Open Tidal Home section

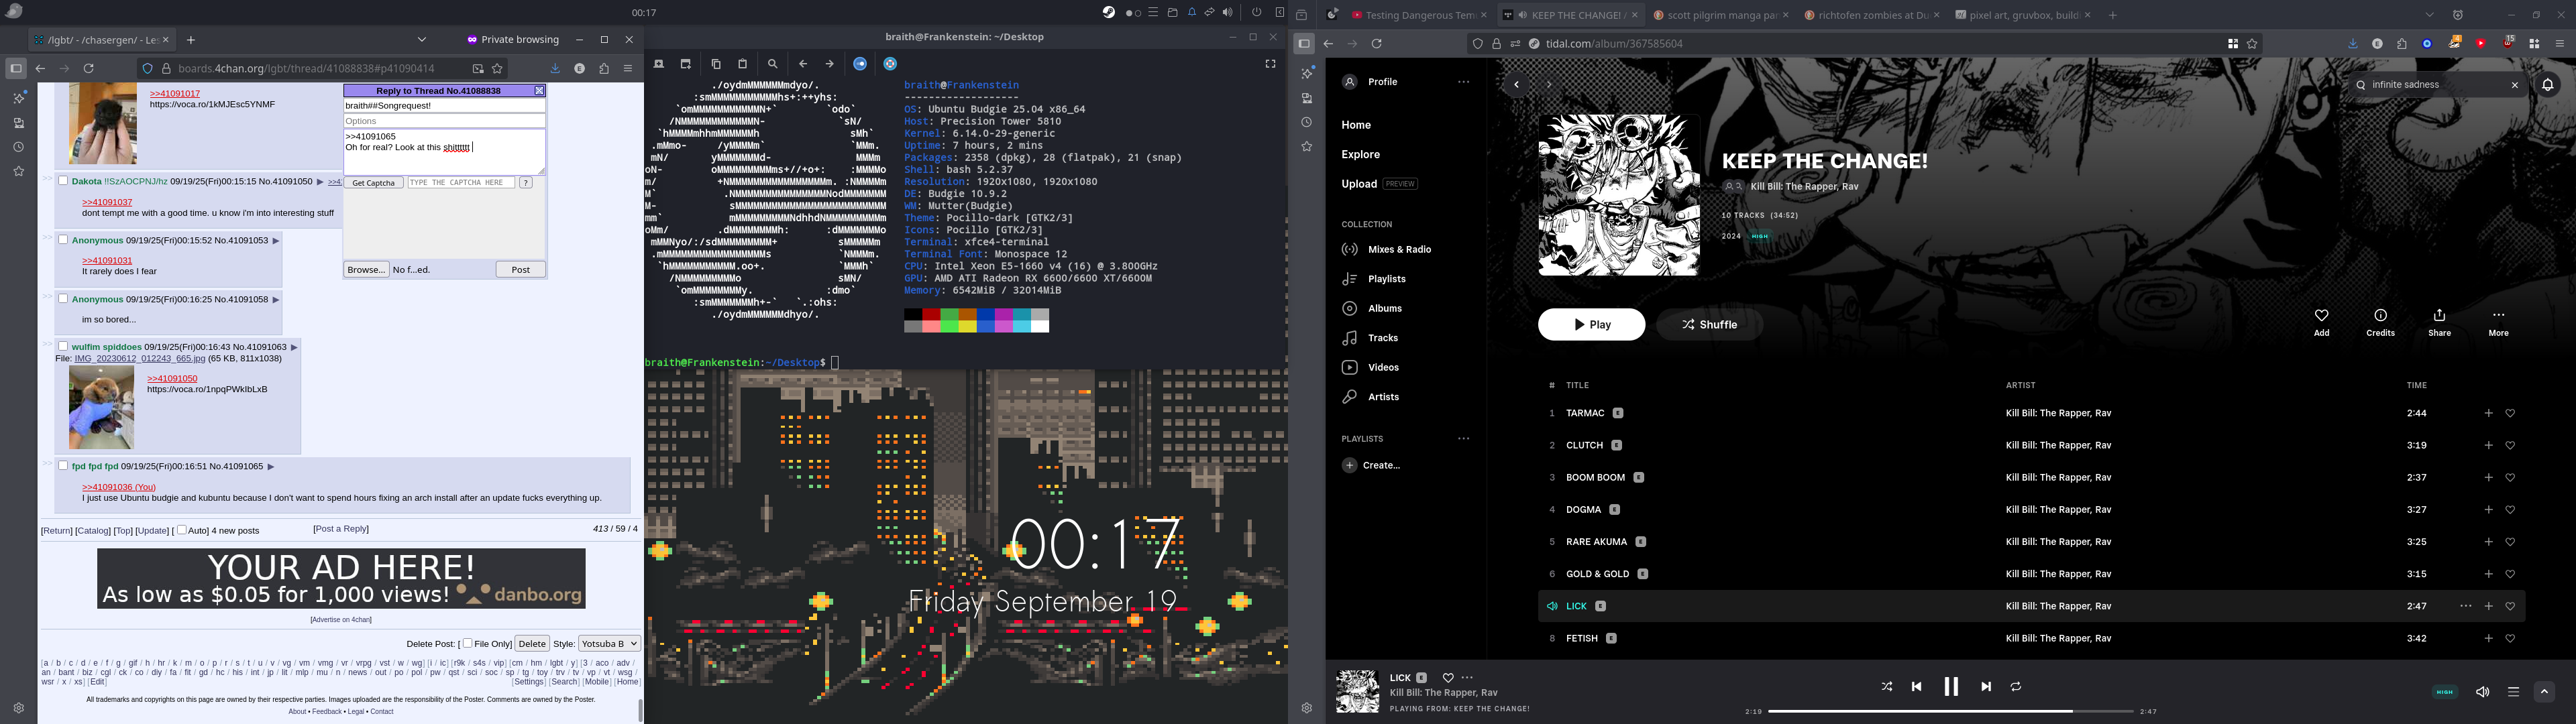tap(1356, 125)
